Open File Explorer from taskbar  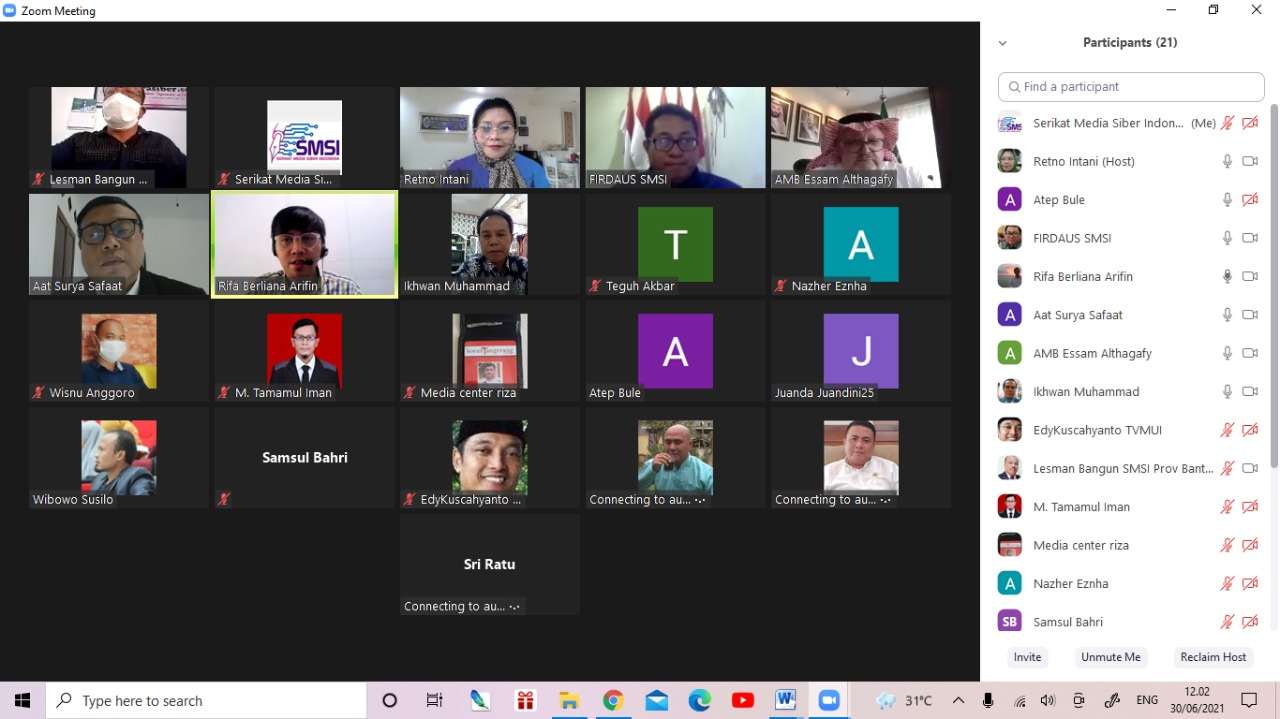point(569,701)
